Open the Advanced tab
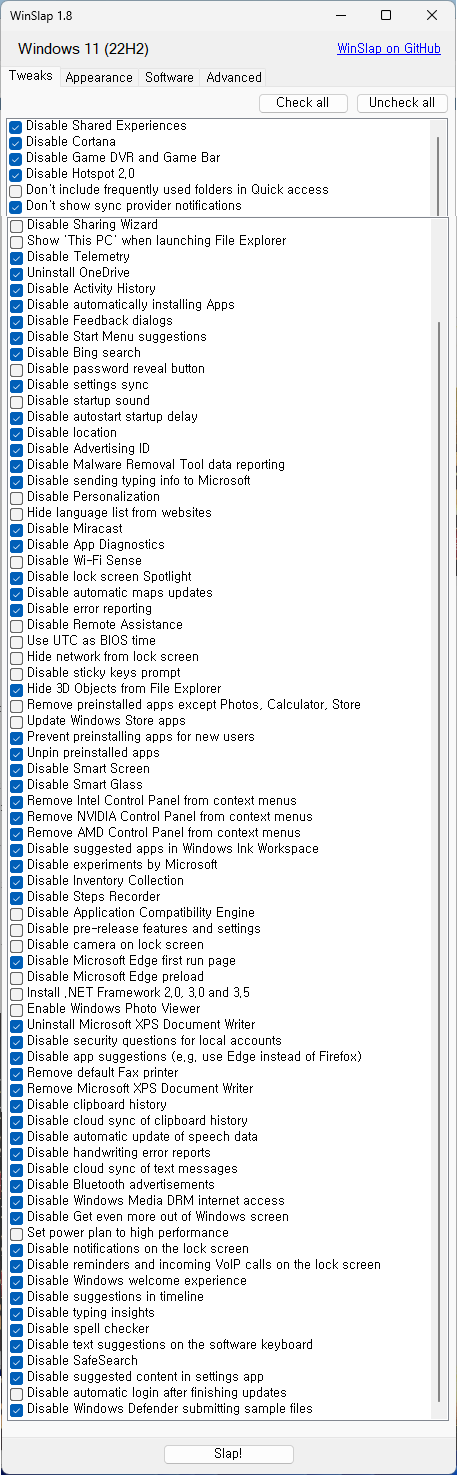Screen dimensions: 457x1477 click(234, 77)
